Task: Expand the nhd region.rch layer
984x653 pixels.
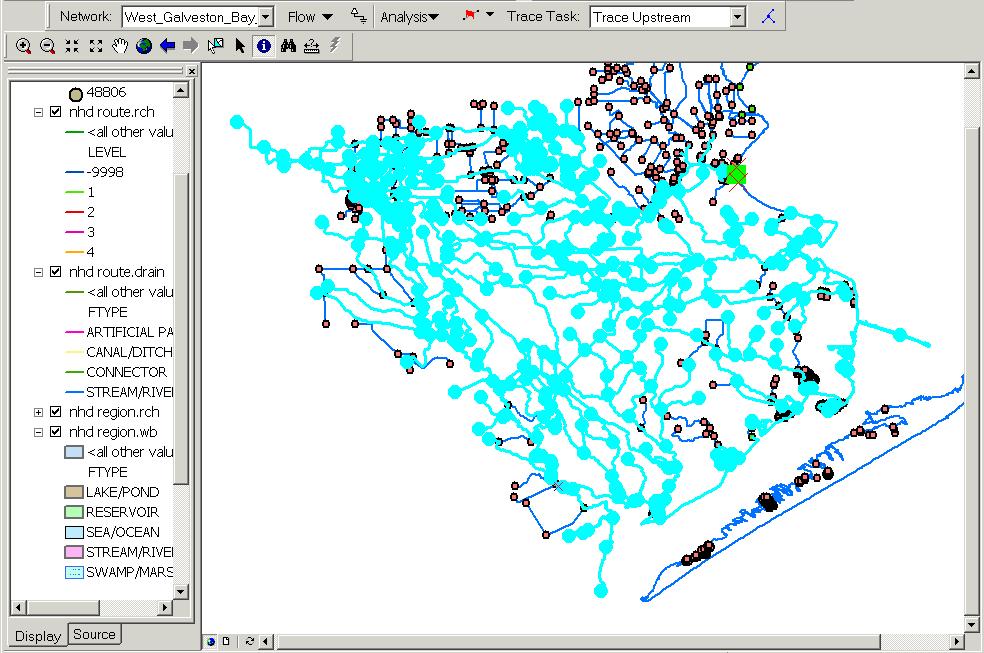Action: [39, 412]
